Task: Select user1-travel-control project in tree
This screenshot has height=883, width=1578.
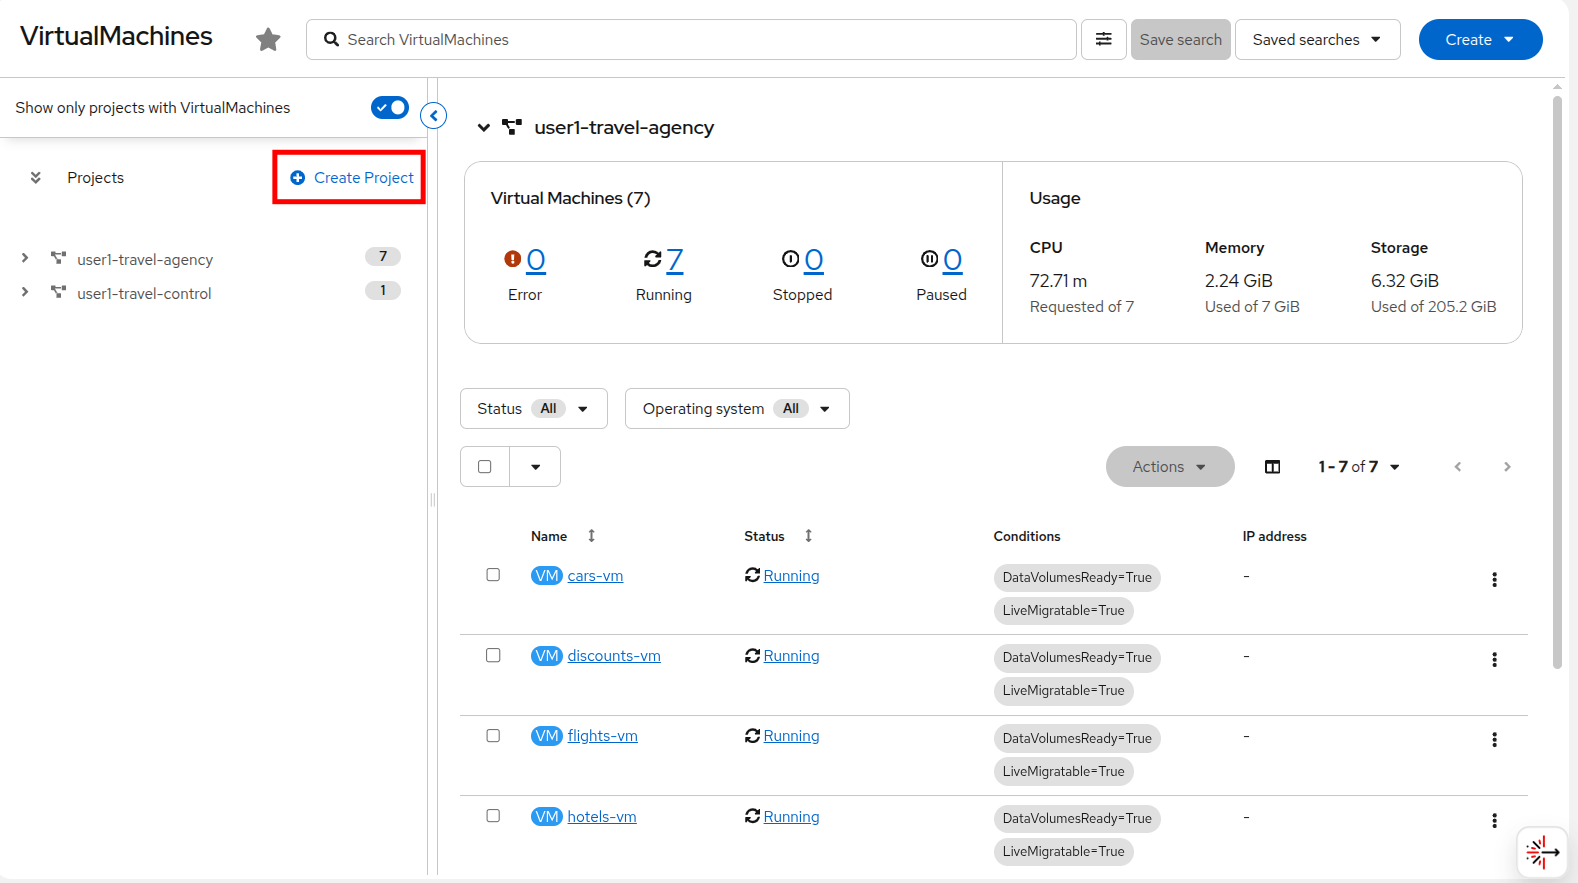Action: [x=144, y=294]
